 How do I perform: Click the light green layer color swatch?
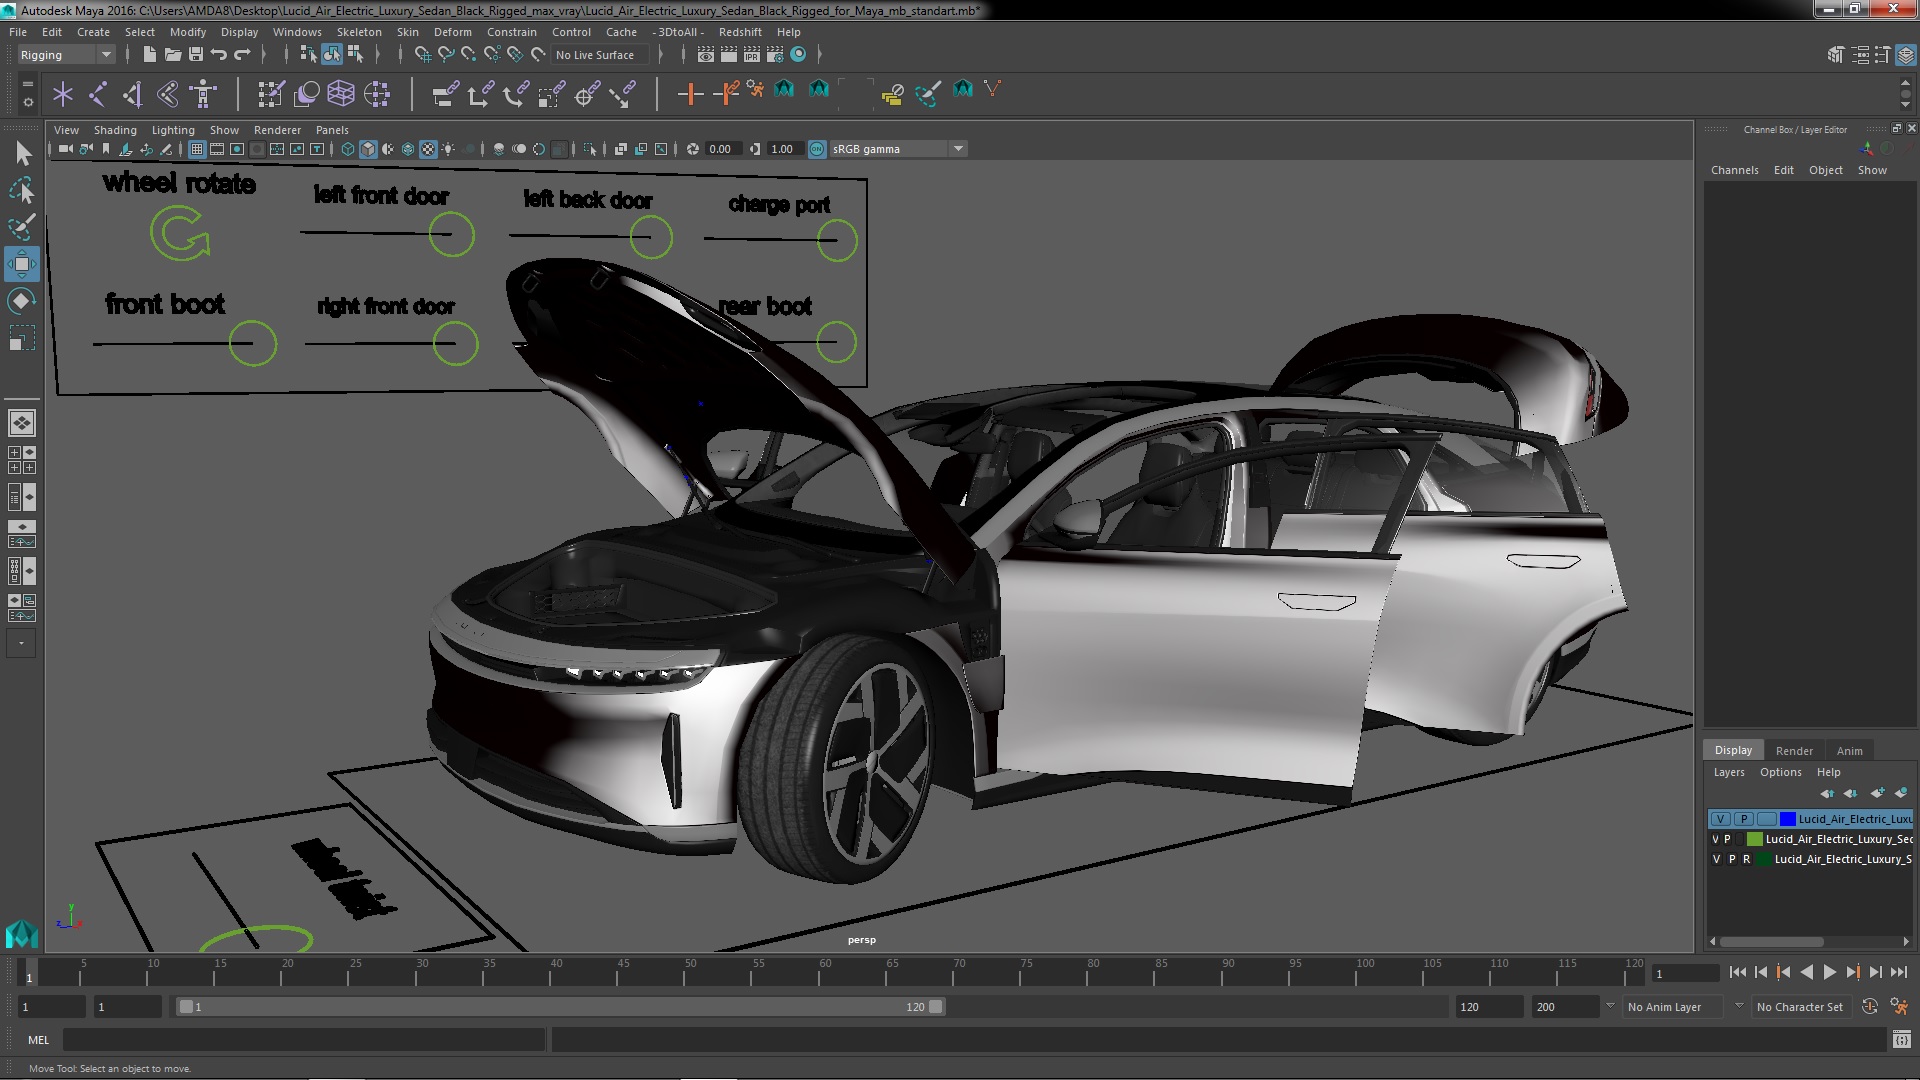point(1754,839)
